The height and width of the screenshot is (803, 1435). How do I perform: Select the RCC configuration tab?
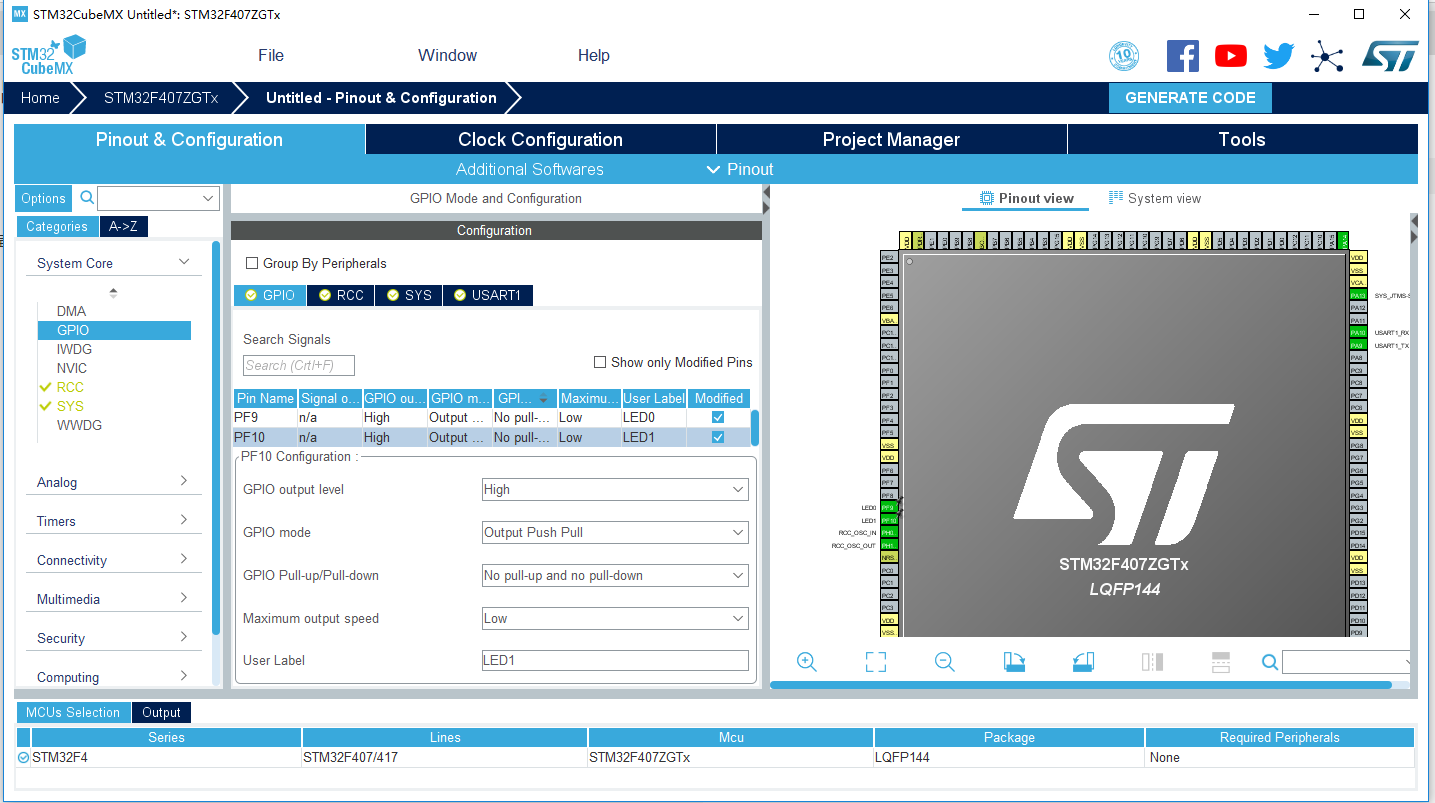click(340, 295)
